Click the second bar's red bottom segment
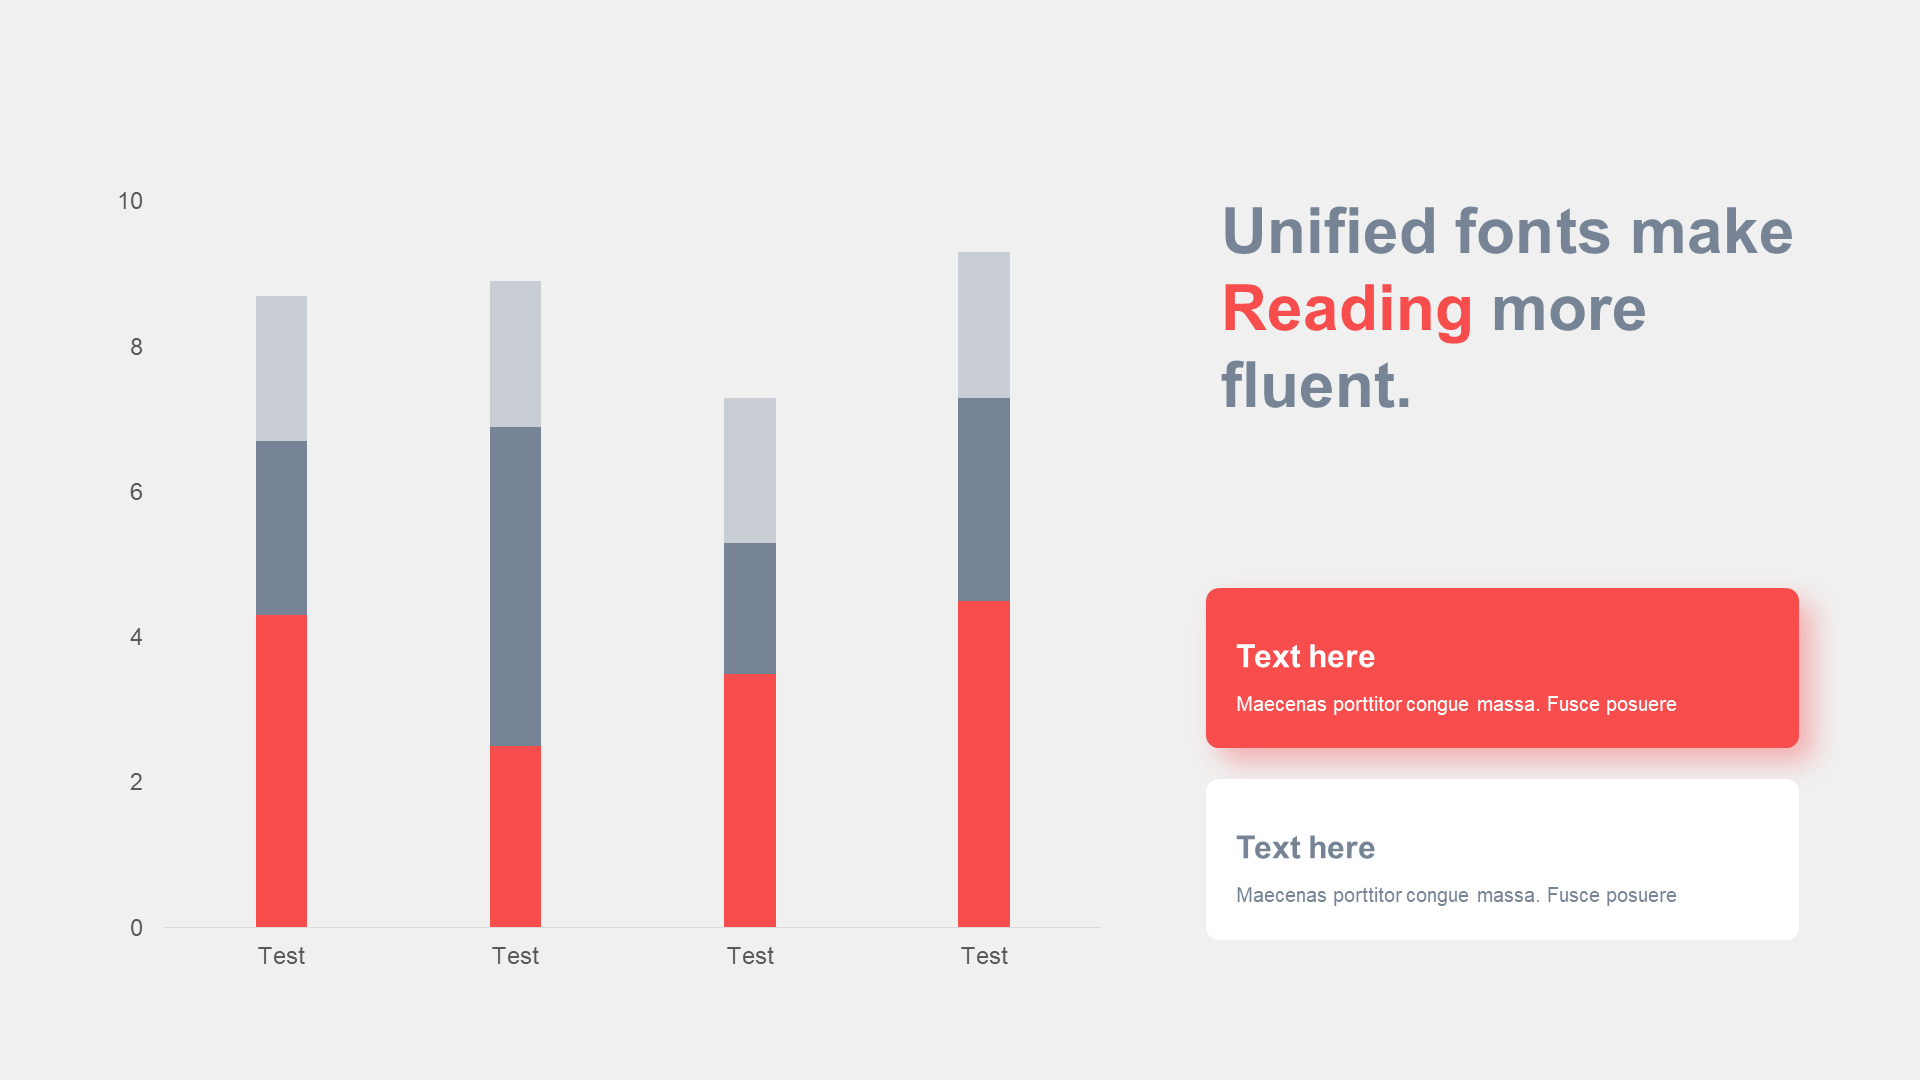This screenshot has height=1080, width=1920. [x=515, y=836]
